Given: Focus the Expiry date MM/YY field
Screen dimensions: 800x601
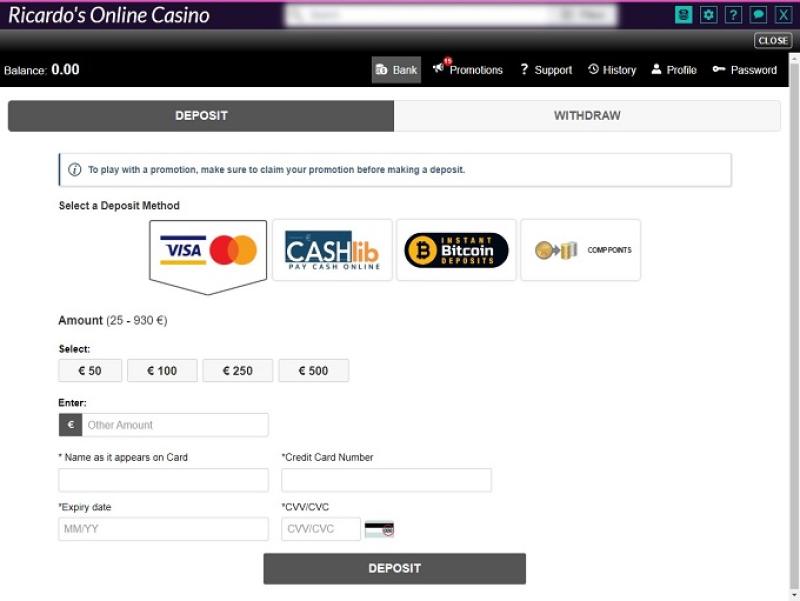Looking at the screenshot, I should [163, 529].
